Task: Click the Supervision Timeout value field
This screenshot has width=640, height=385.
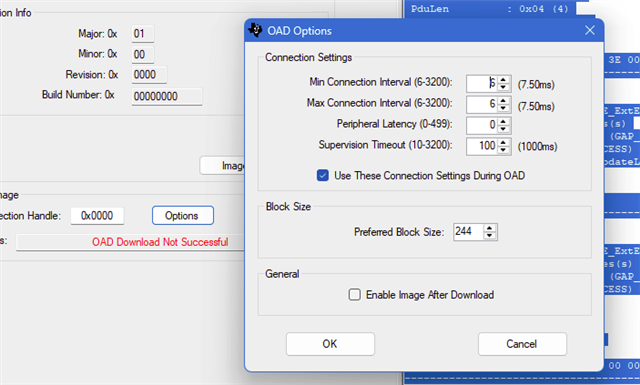Action: pyautogui.click(x=482, y=146)
